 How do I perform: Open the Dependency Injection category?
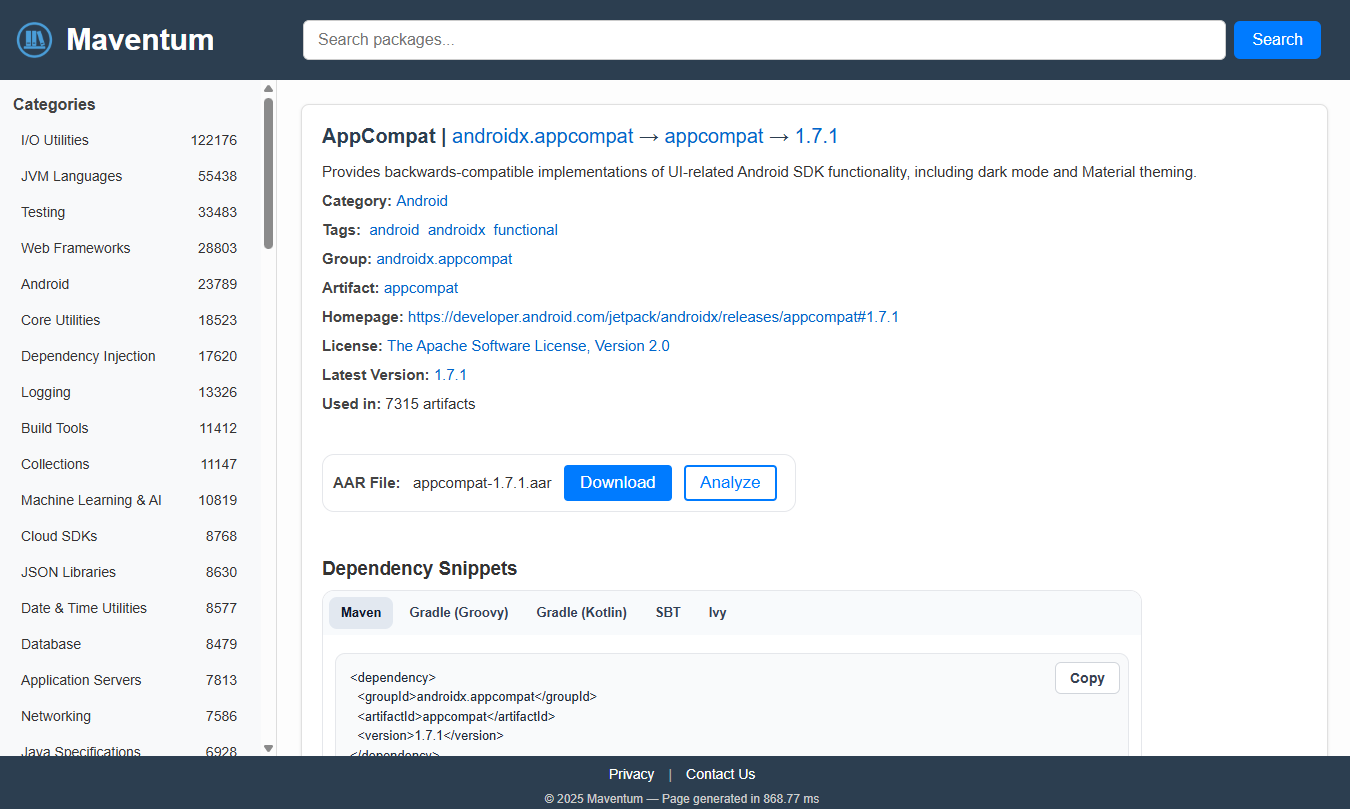pyautogui.click(x=129, y=356)
